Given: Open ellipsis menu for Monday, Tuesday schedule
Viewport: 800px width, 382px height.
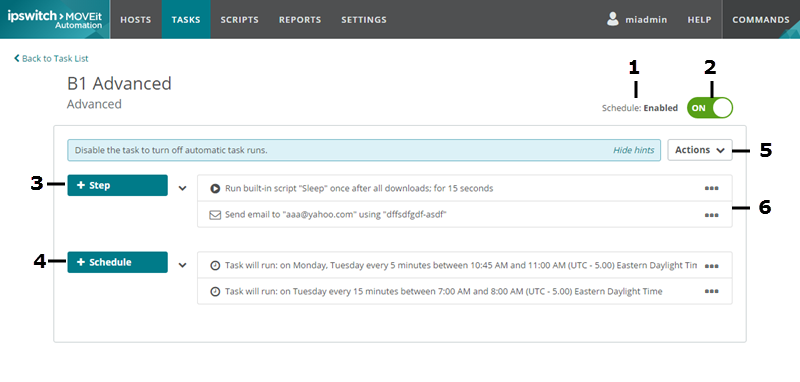Looking at the screenshot, I should tap(711, 266).
